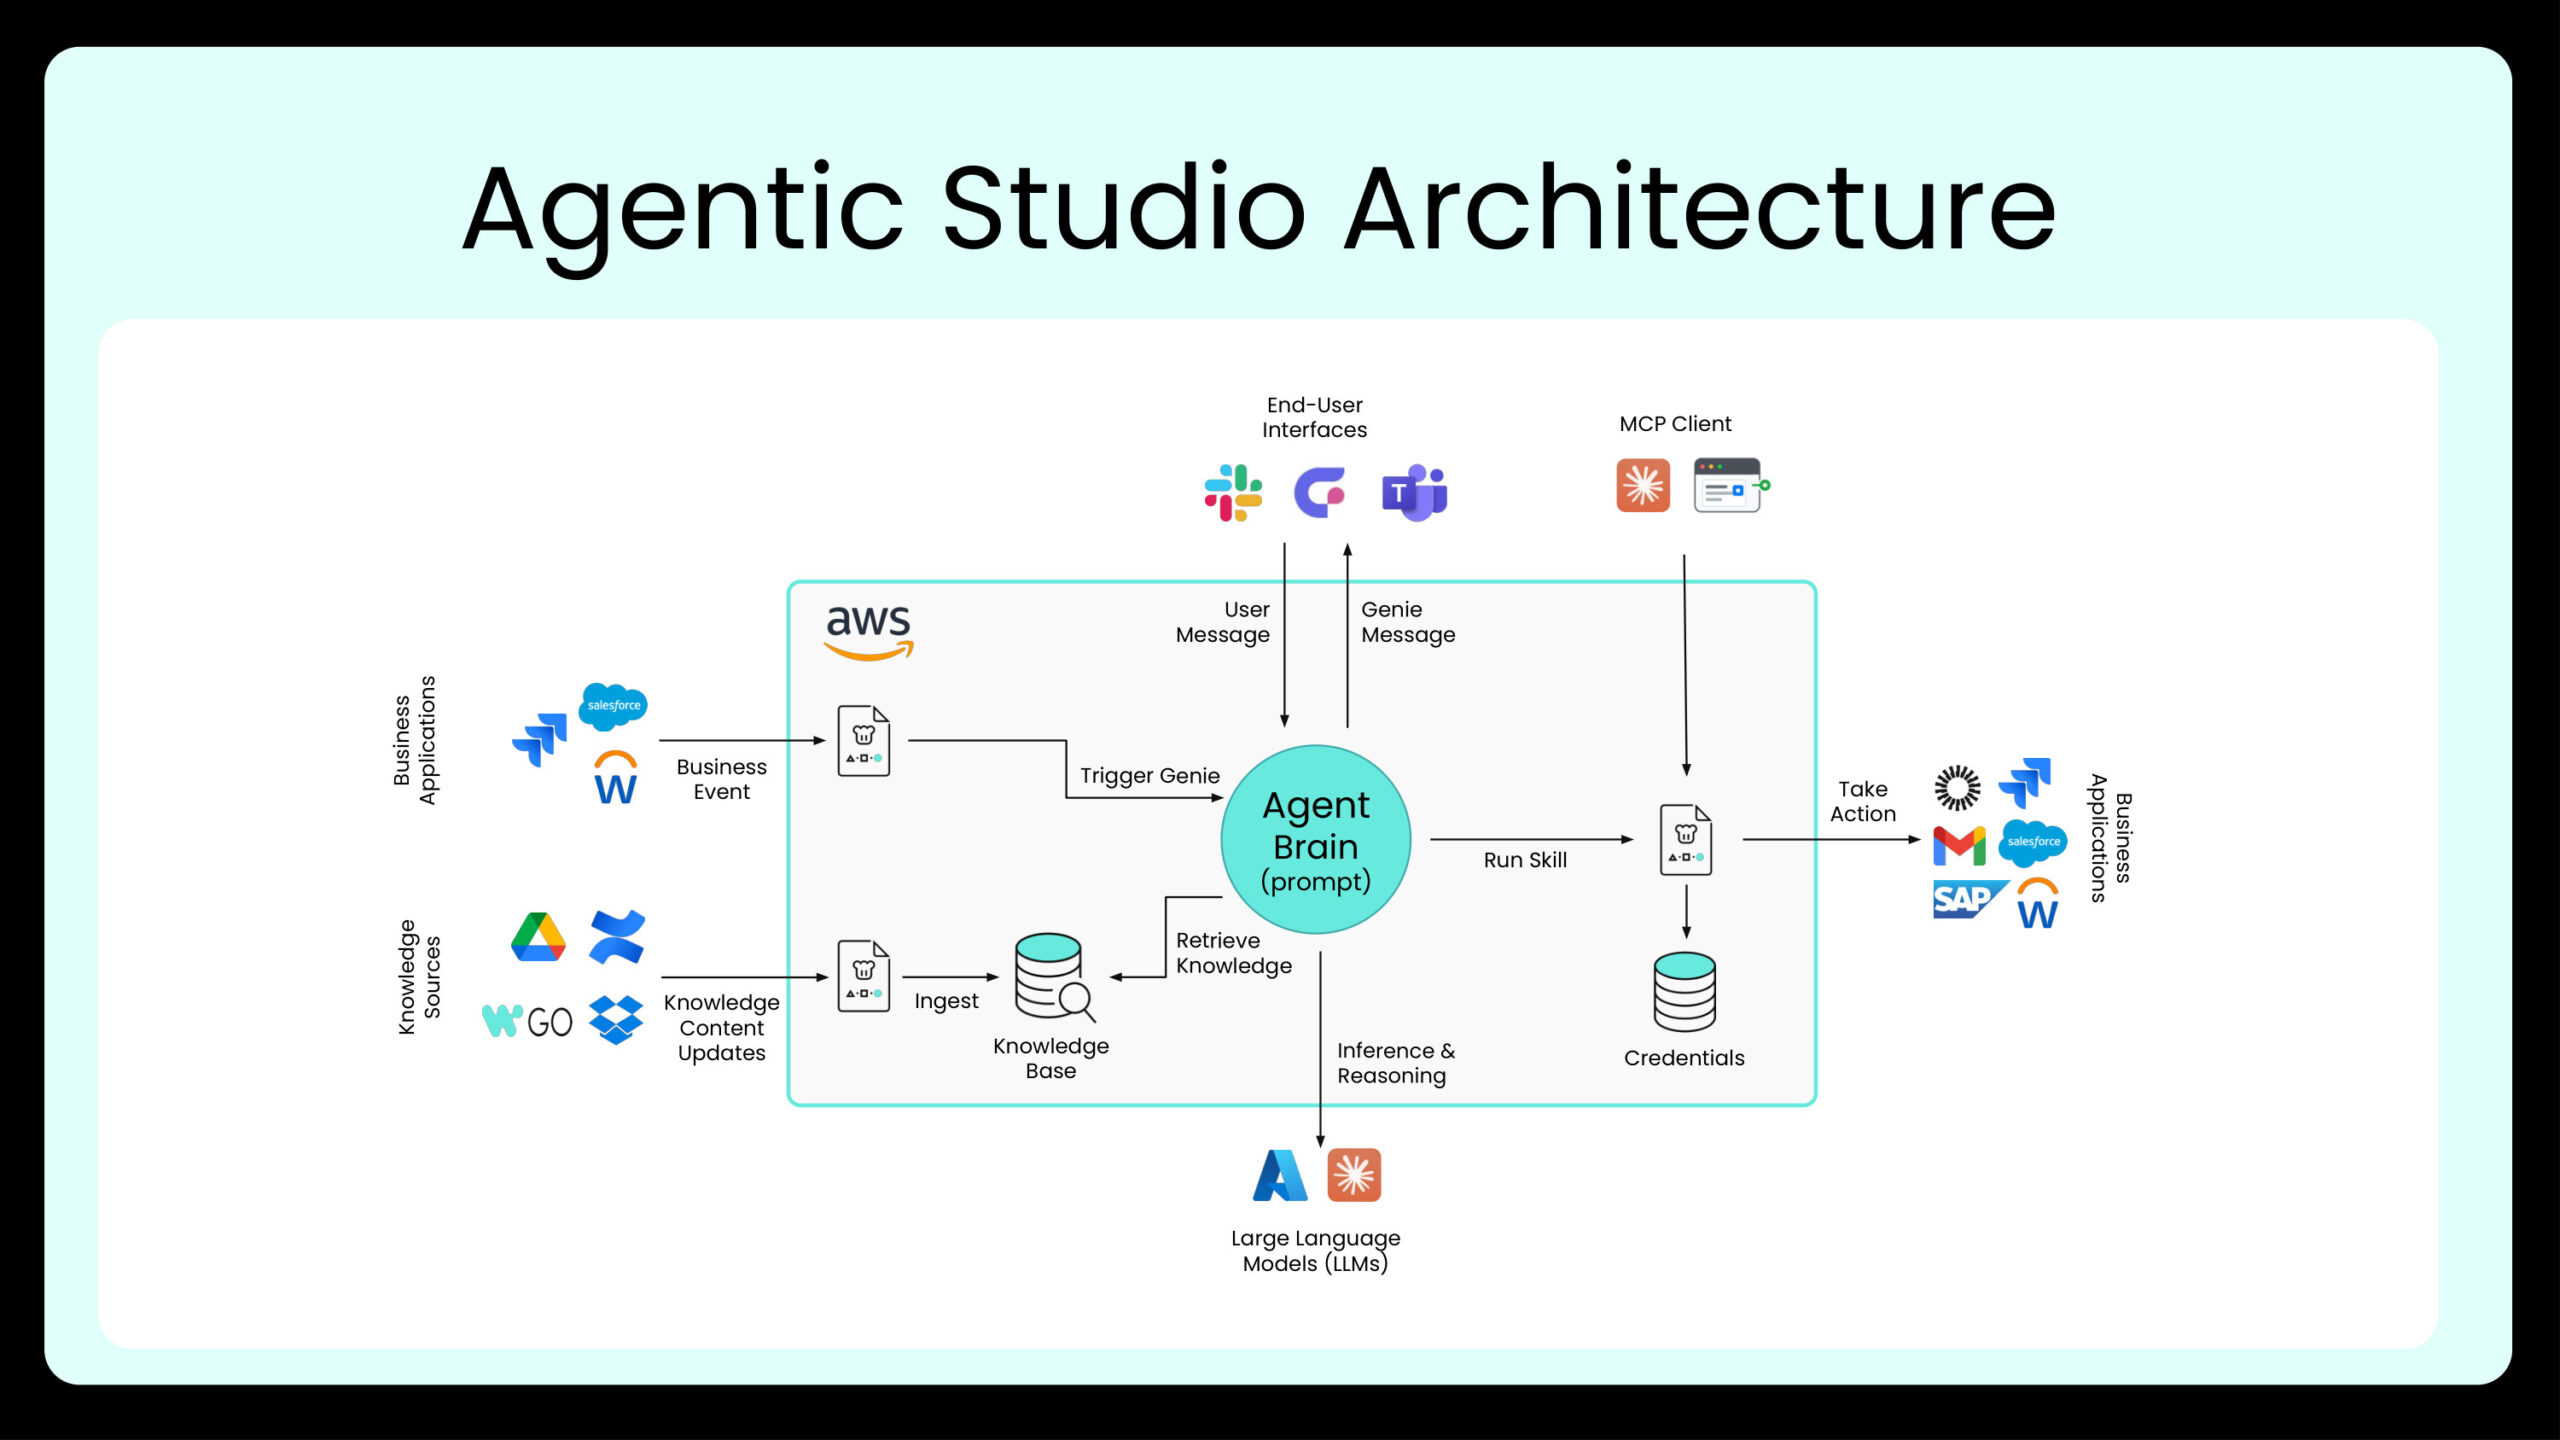Click the Credentials database icon

coord(1685,992)
